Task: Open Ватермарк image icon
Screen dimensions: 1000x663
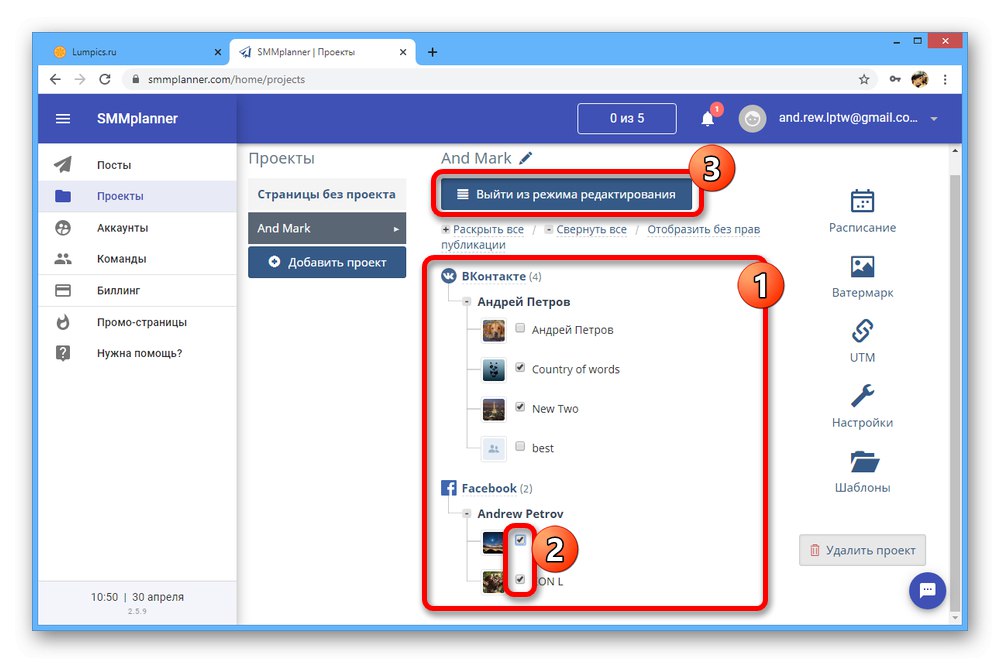Action: [x=862, y=266]
